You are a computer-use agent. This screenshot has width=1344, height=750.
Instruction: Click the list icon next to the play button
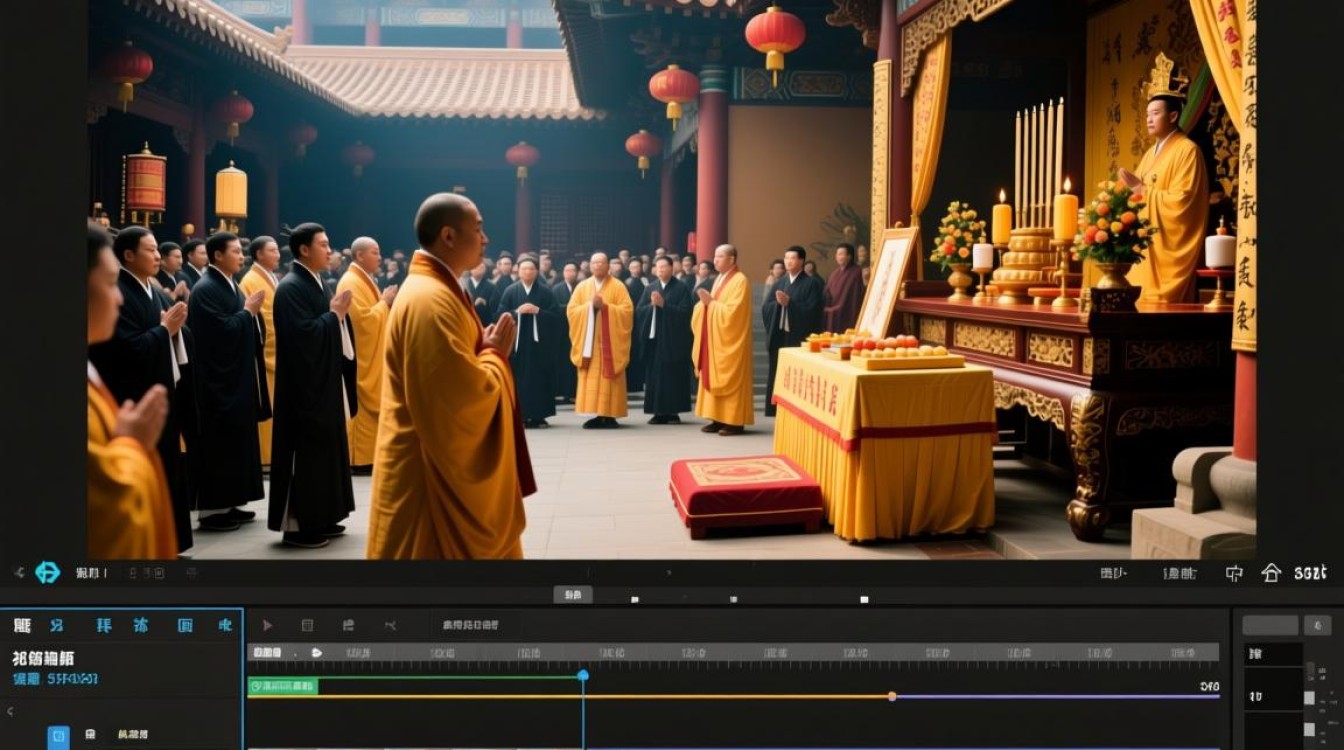click(x=307, y=625)
